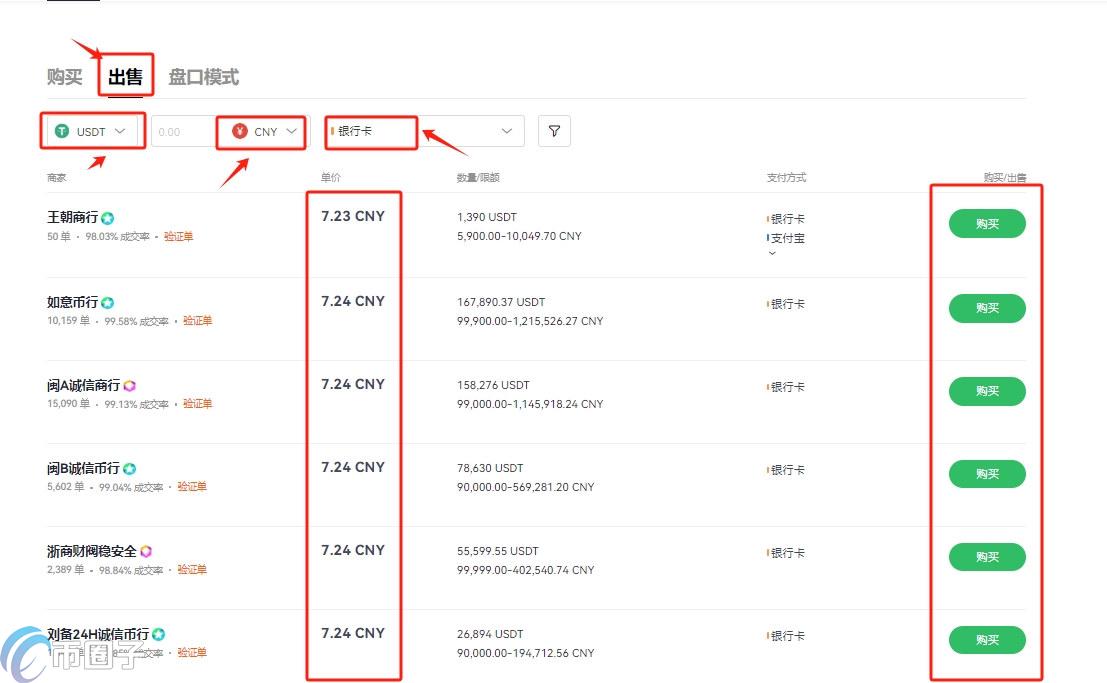Click the 55,599.55 USDT quantity
The height and width of the screenshot is (683, 1107).
point(498,552)
